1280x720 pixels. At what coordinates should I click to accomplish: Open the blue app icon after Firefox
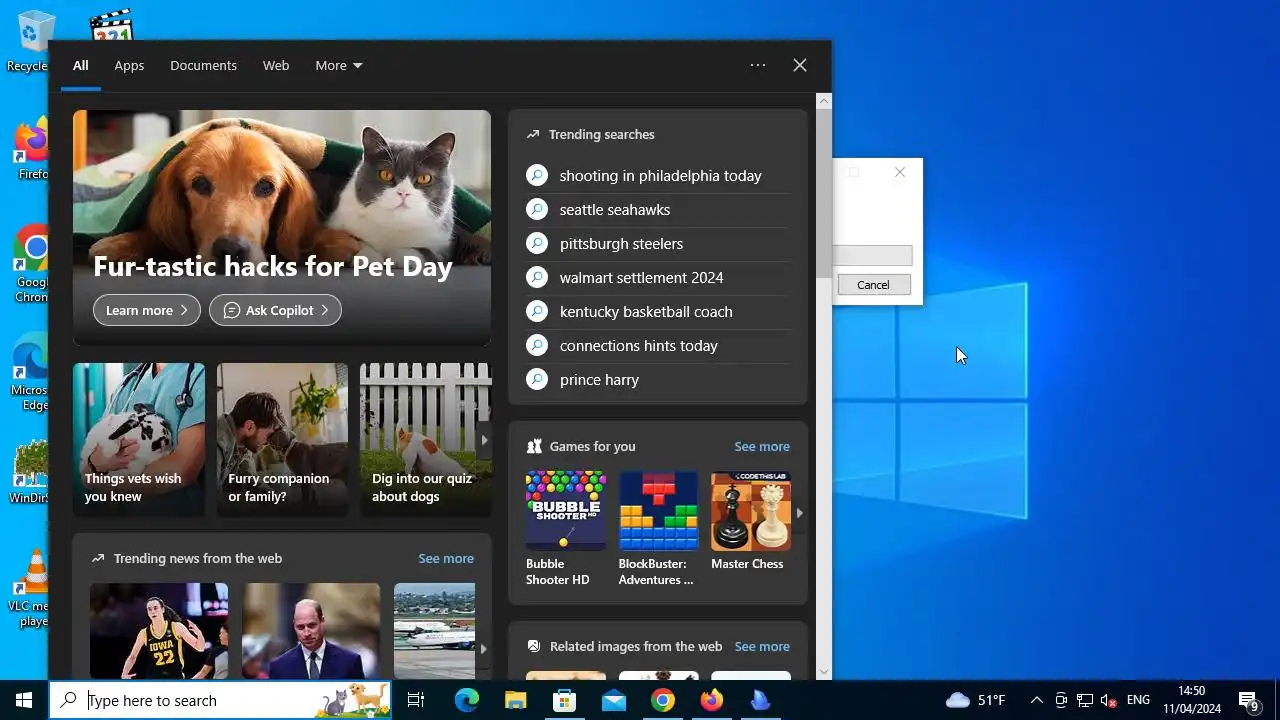[x=760, y=700]
